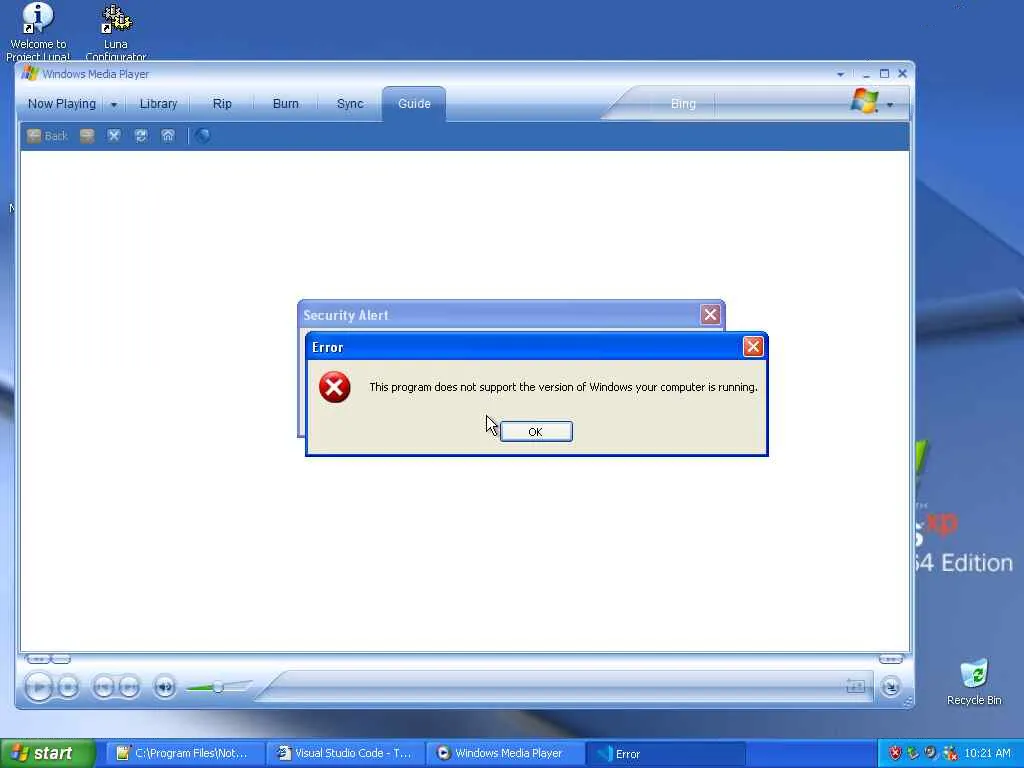
Task: Click the red security shield tray icon
Action: pos(895,754)
